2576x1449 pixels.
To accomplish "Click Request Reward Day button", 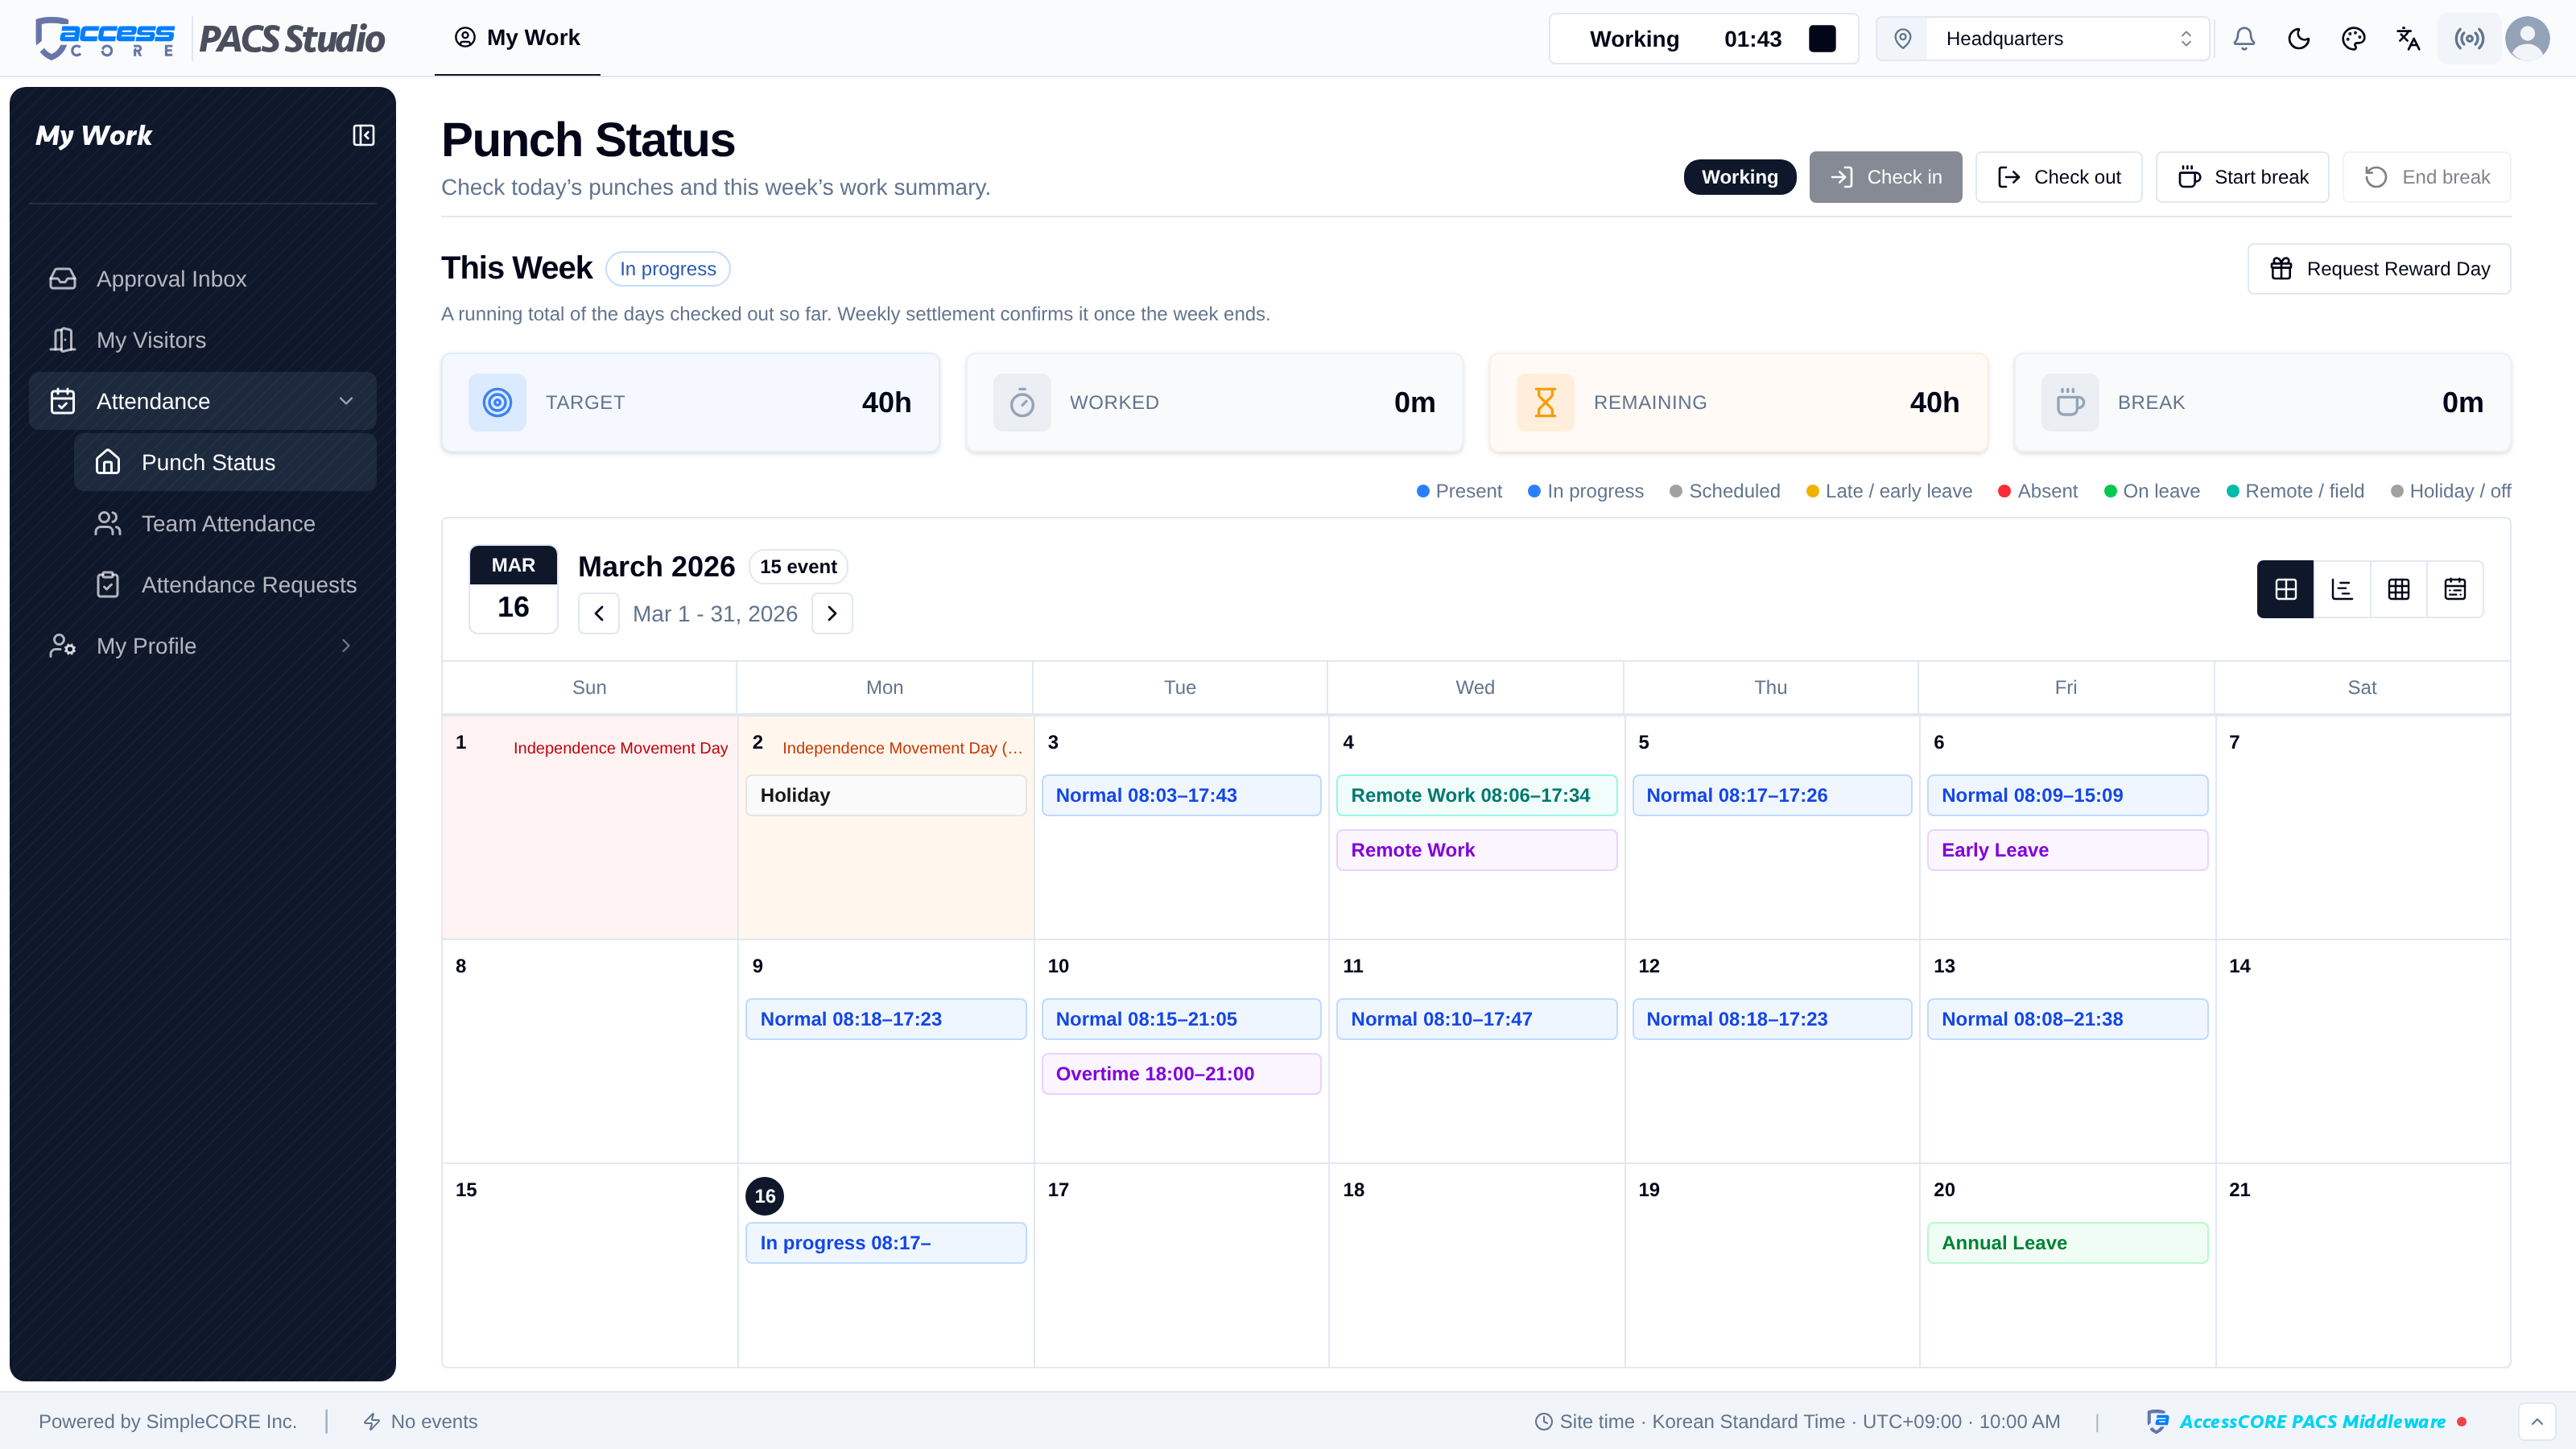I will tap(2379, 269).
